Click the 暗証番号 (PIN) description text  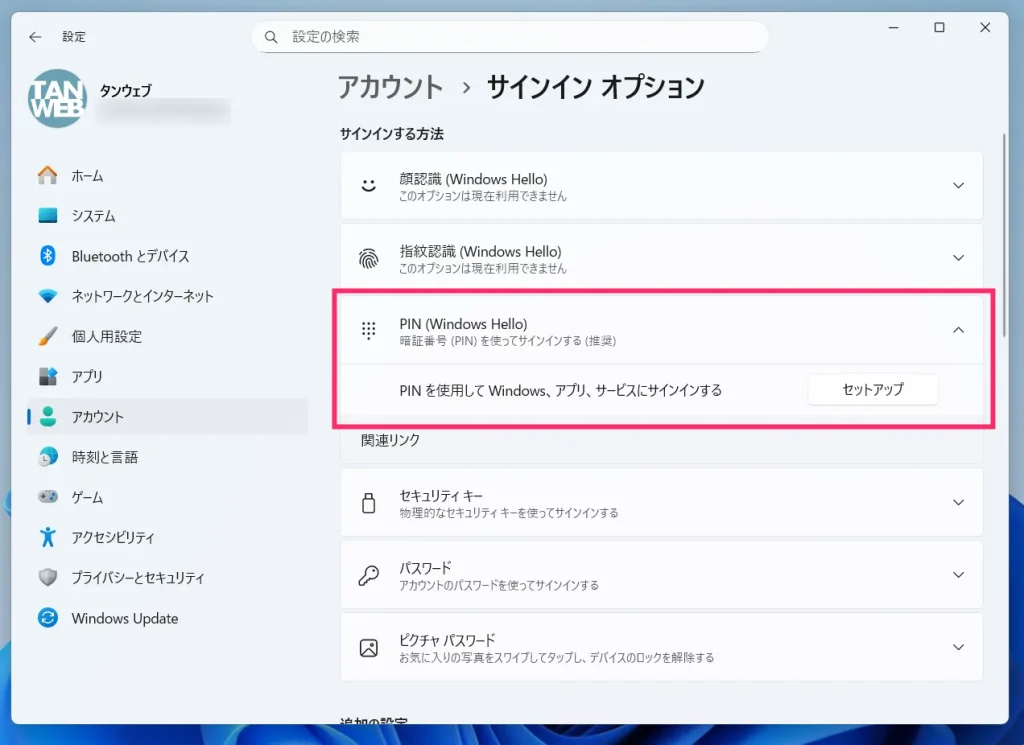click(x=507, y=341)
